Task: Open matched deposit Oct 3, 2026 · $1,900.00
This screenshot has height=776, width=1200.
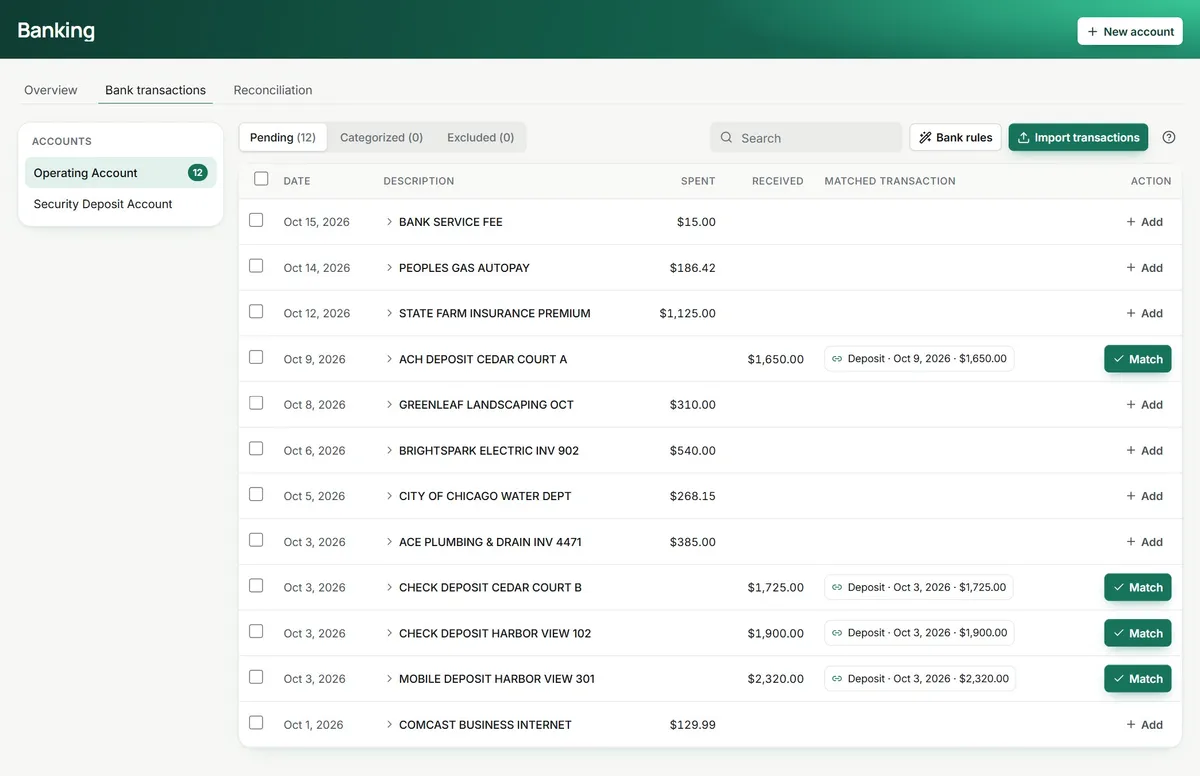Action: click(x=919, y=633)
